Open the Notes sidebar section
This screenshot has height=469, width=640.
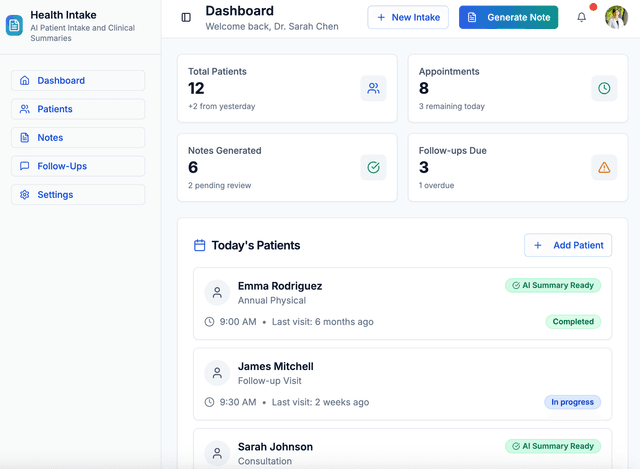[x=78, y=138]
